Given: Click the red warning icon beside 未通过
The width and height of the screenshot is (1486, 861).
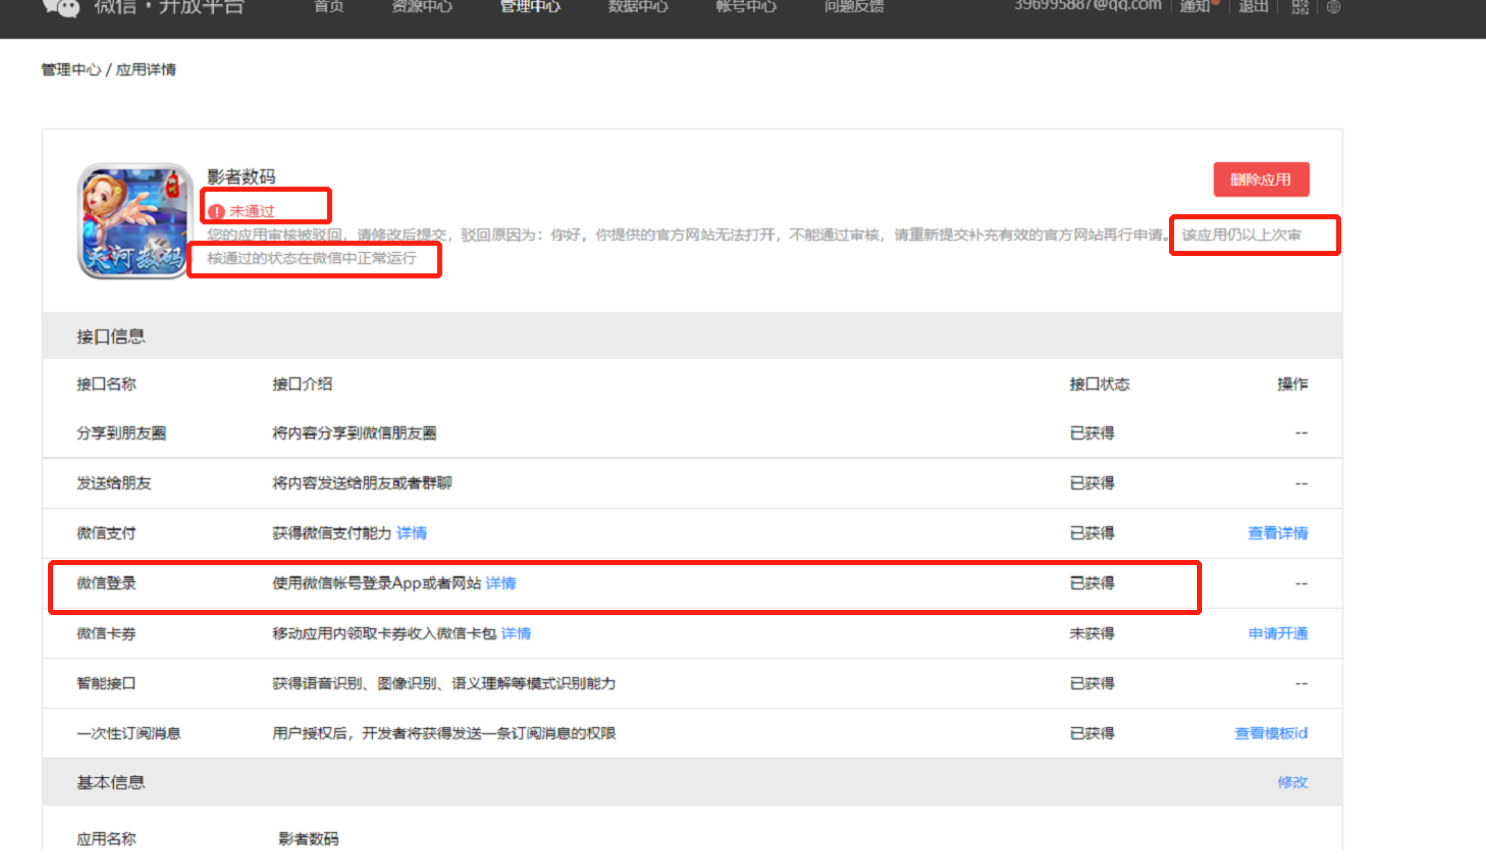Looking at the screenshot, I should click(x=216, y=211).
